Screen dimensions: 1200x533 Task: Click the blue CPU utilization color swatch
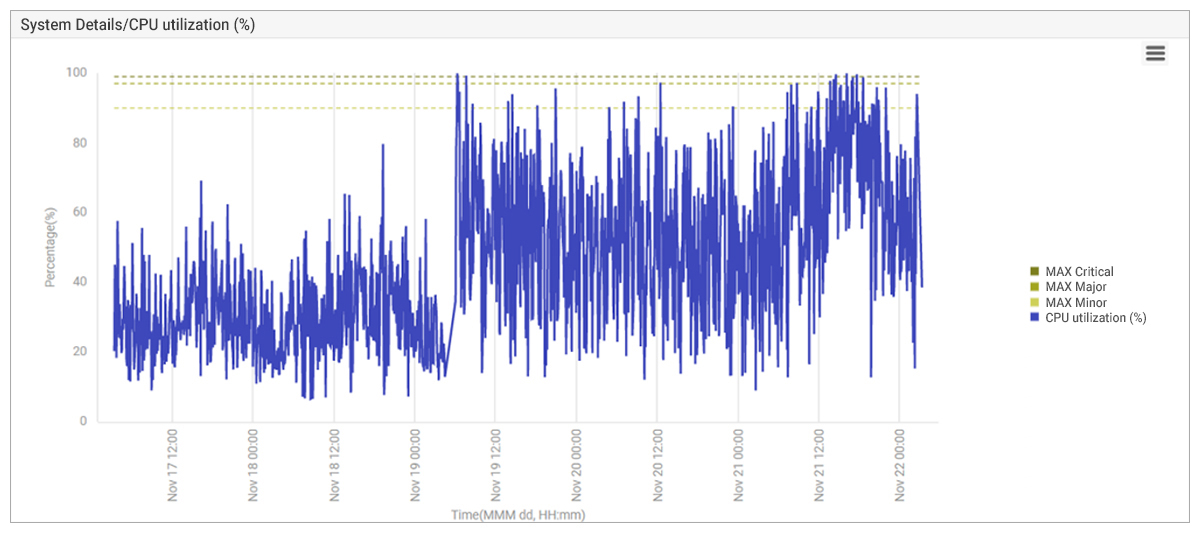(x=1035, y=318)
